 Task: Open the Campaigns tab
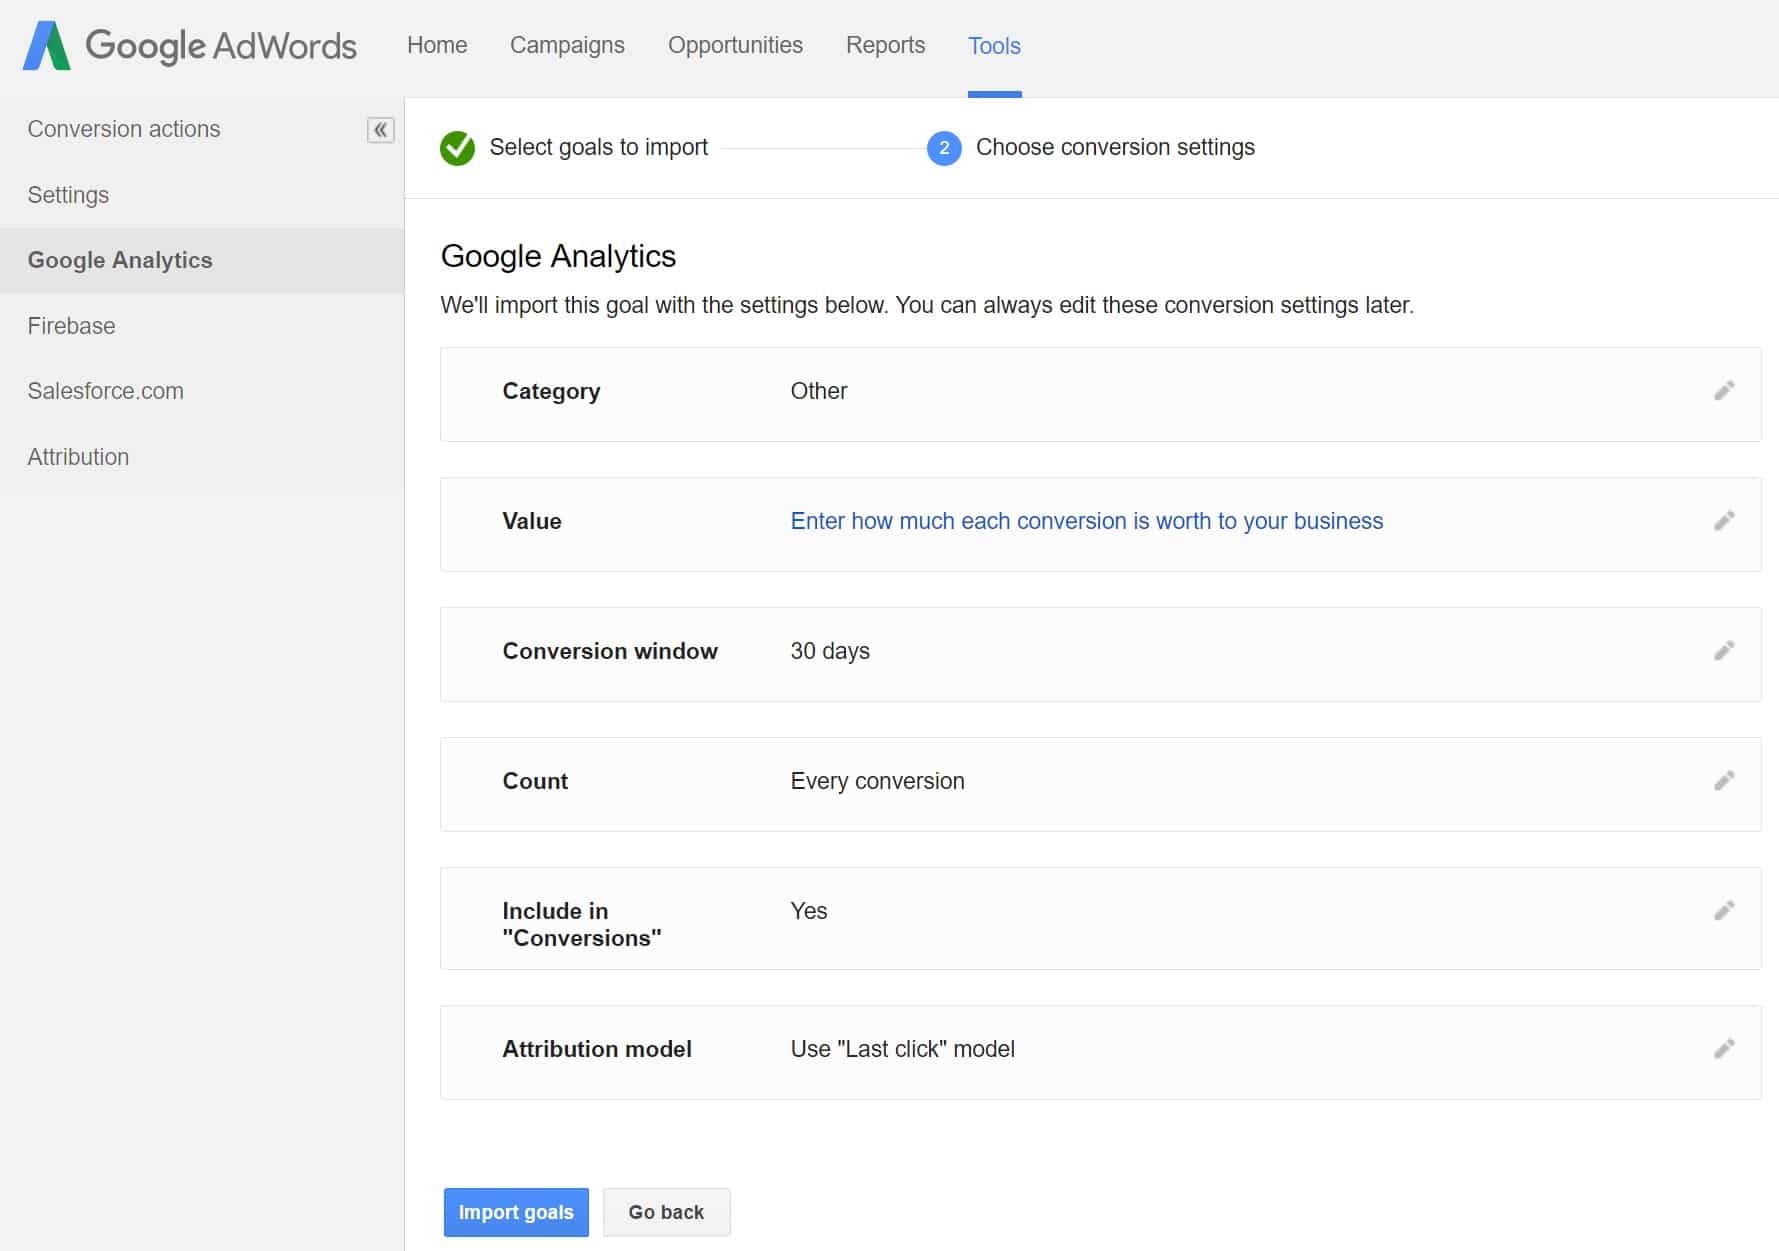(566, 45)
